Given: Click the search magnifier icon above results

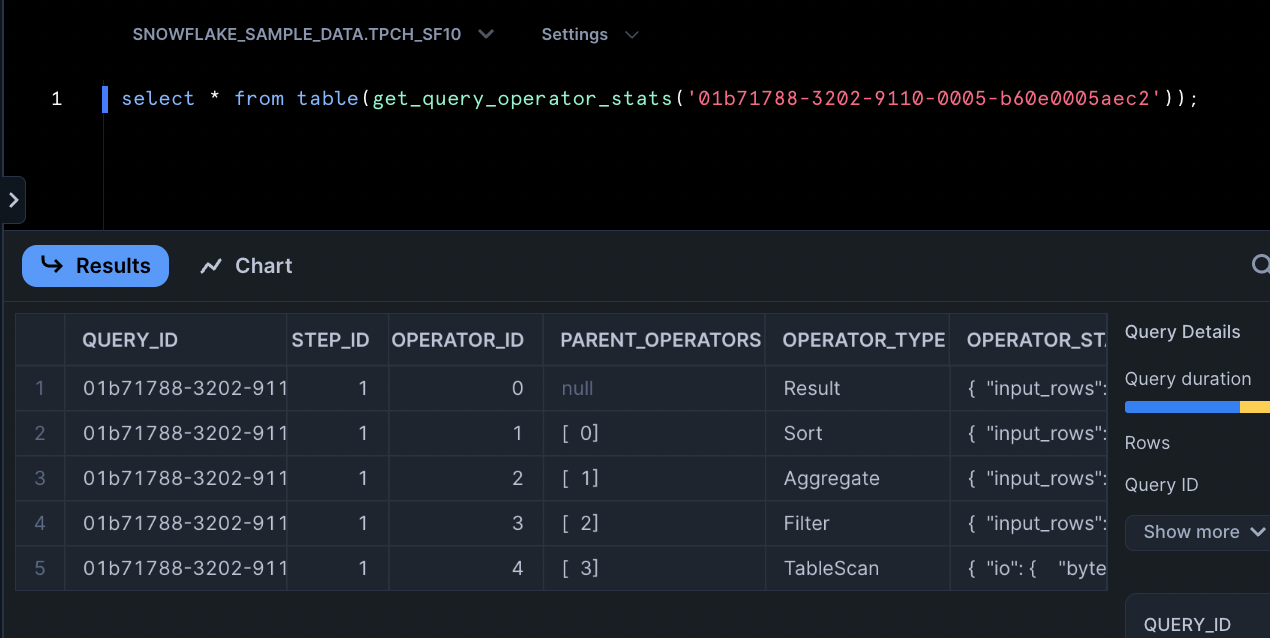Looking at the screenshot, I should click(x=1261, y=265).
